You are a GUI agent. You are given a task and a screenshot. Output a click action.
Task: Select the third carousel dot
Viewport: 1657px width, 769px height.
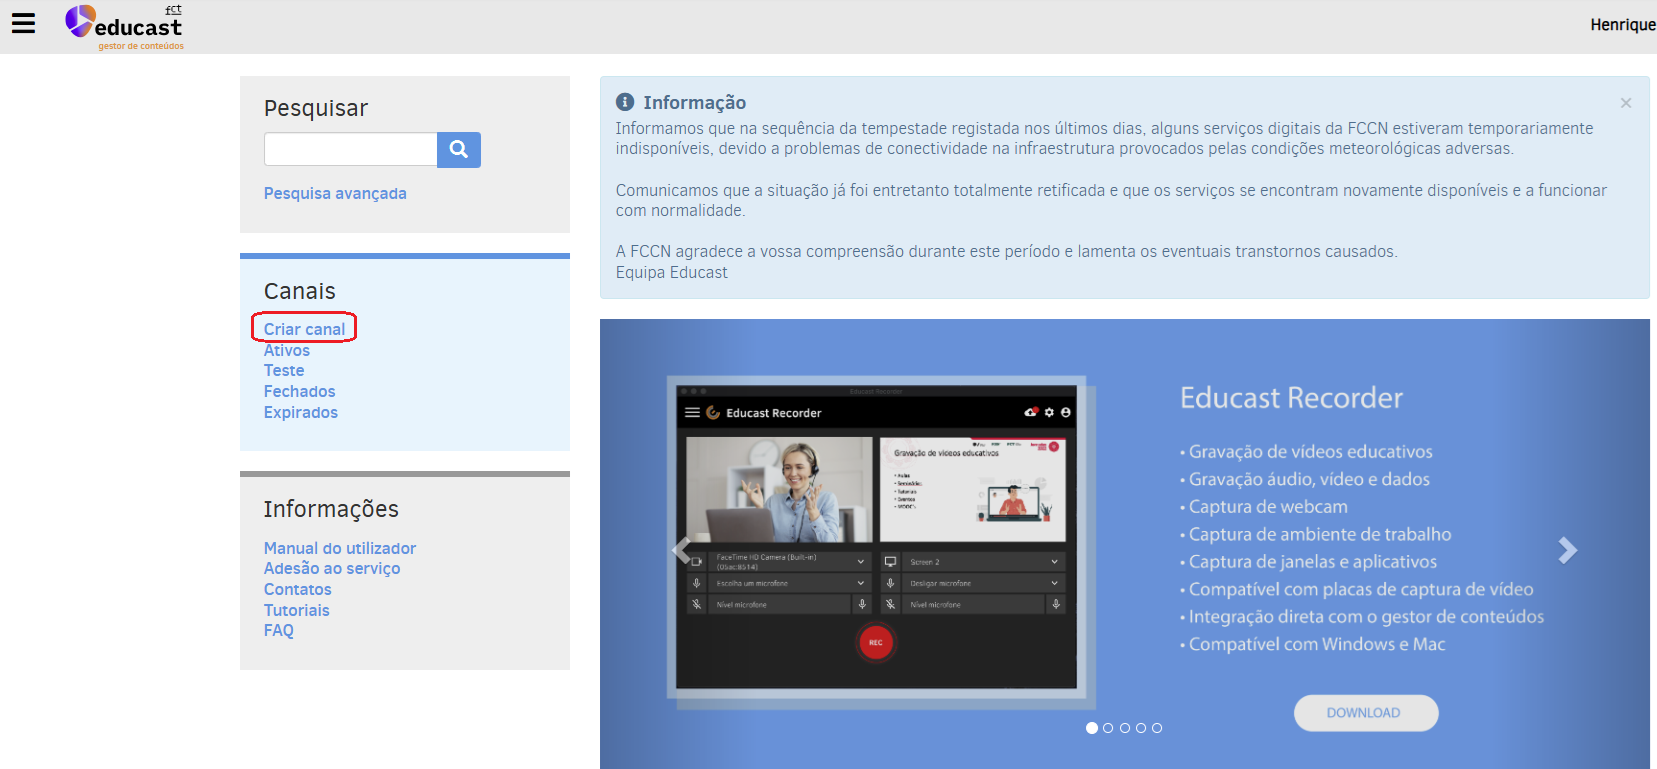point(1125,728)
